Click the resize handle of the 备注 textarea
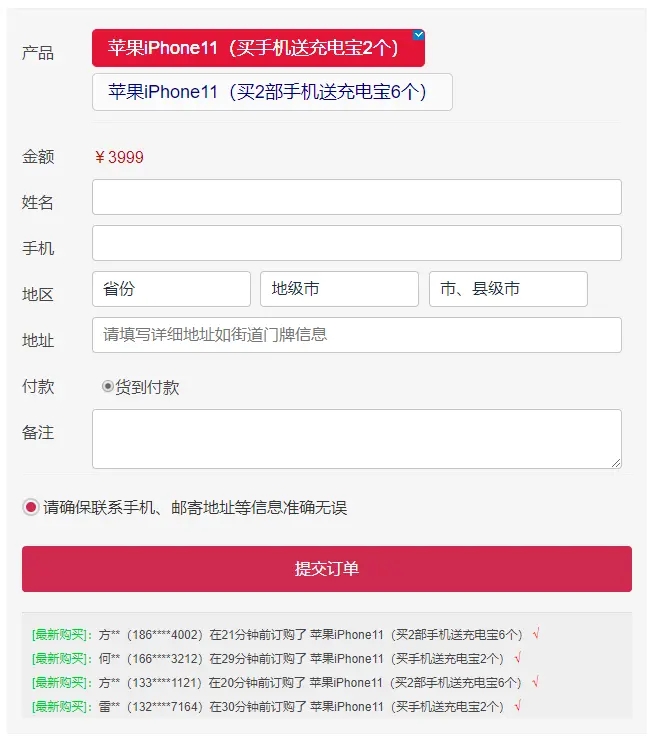The height and width of the screenshot is (743, 654). point(615,462)
